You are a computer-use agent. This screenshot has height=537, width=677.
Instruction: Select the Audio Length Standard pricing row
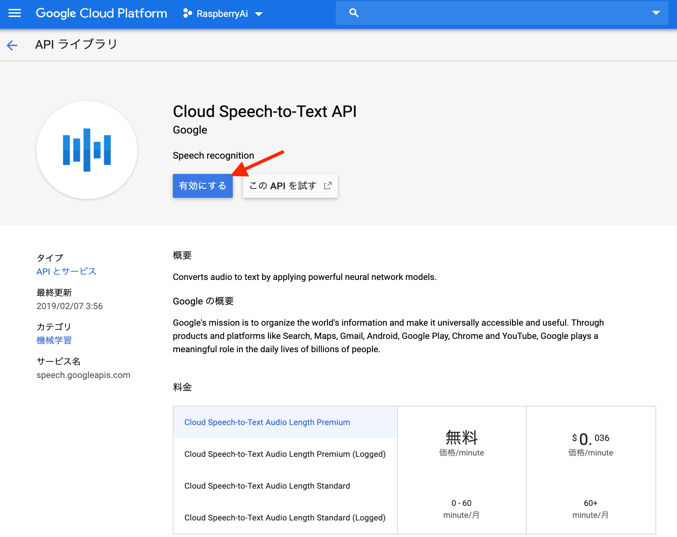pos(285,486)
